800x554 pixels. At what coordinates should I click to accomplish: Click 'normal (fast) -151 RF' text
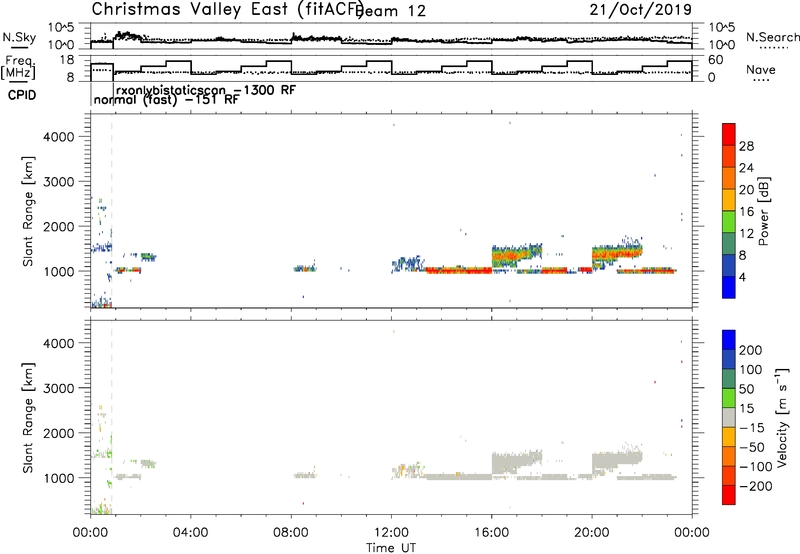pos(166,100)
